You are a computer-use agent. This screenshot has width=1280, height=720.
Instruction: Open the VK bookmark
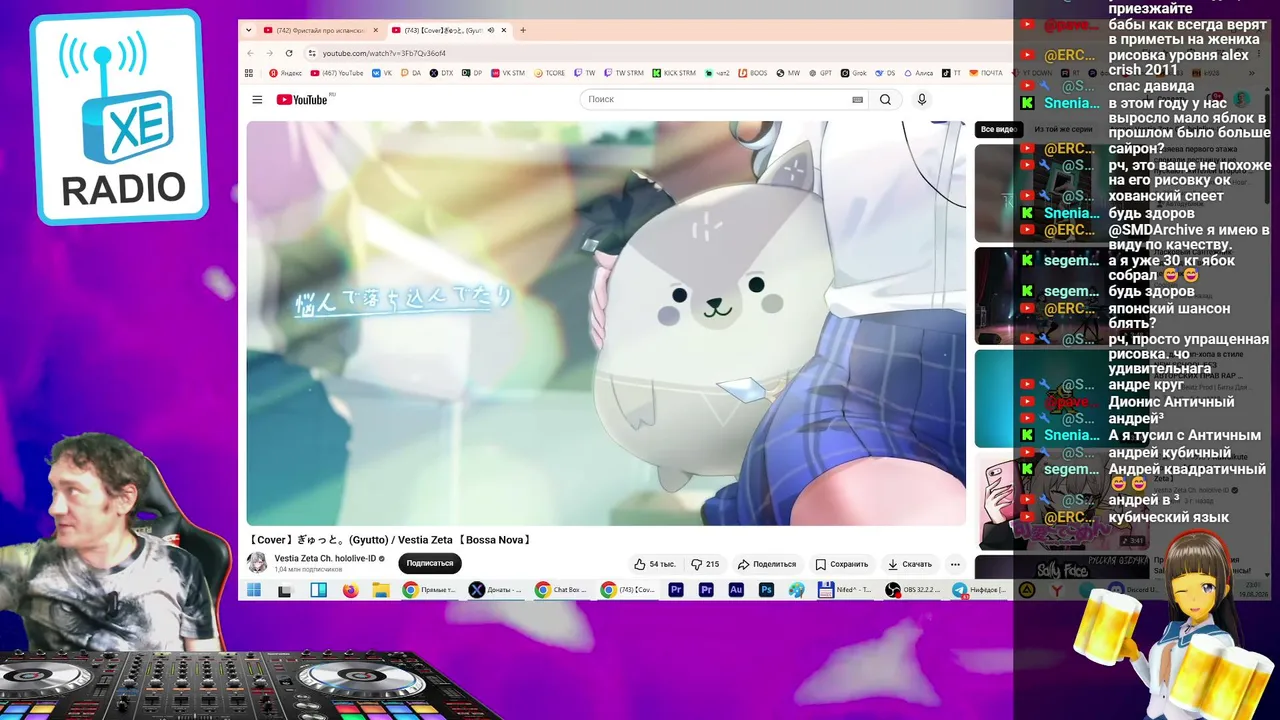tap(383, 73)
